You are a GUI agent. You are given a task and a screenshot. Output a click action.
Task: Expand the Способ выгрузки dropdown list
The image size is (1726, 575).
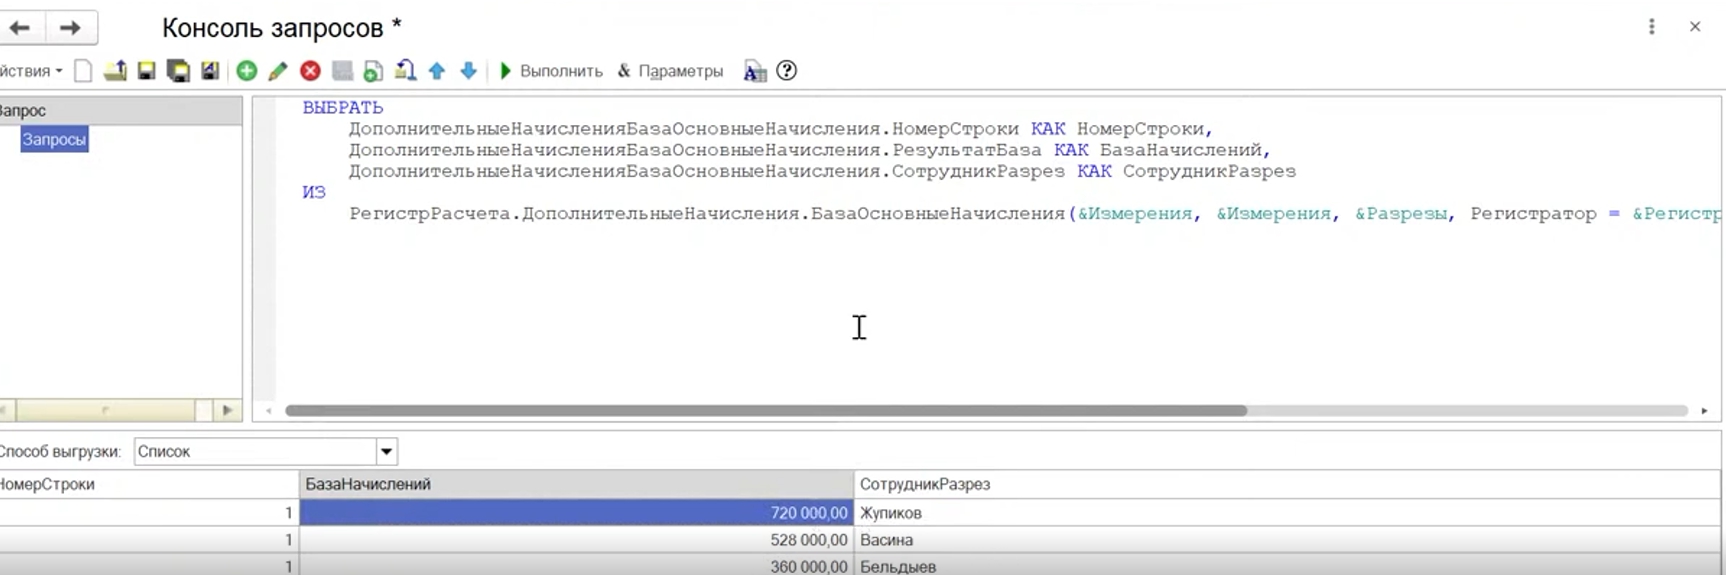387,452
